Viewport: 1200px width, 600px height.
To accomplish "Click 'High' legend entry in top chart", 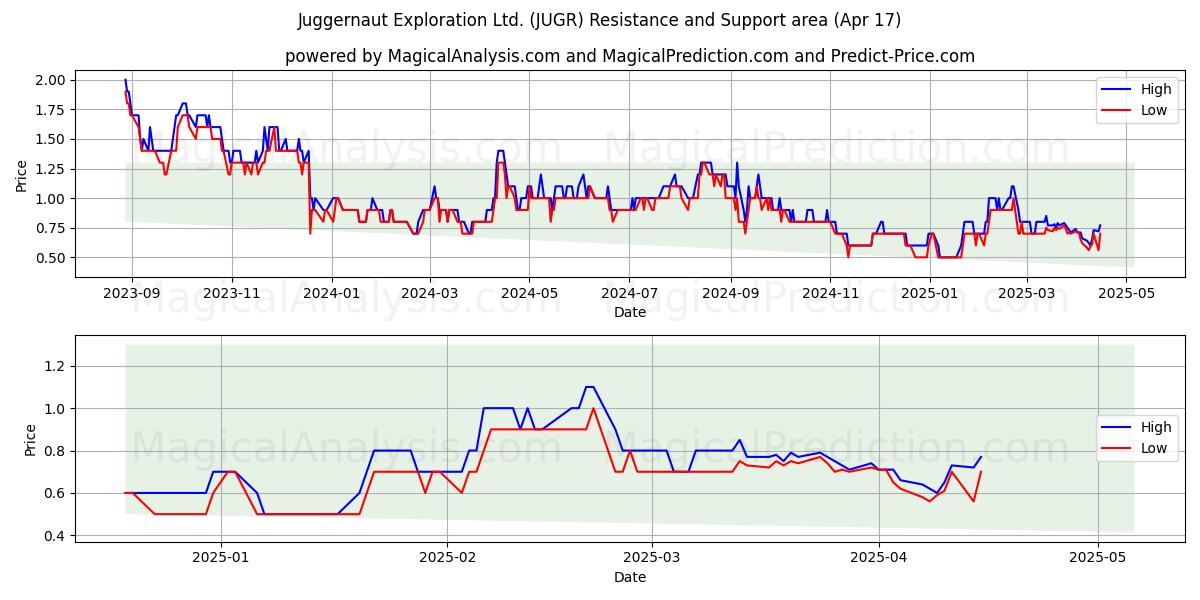I will (x=1157, y=89).
